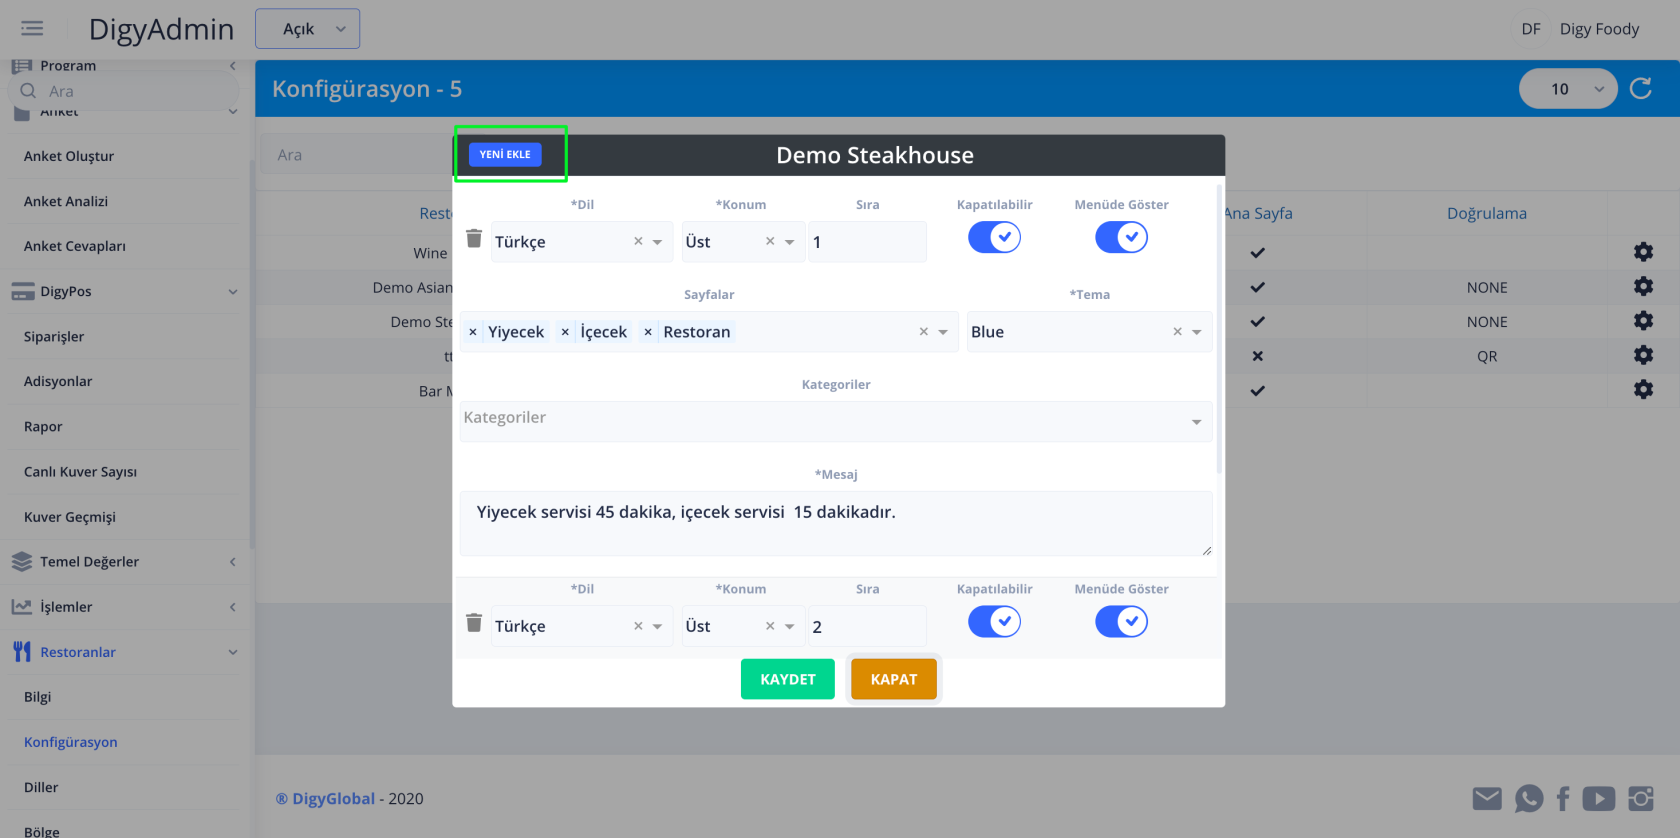
Task: Open the YouTube icon in footer
Action: [1598, 798]
